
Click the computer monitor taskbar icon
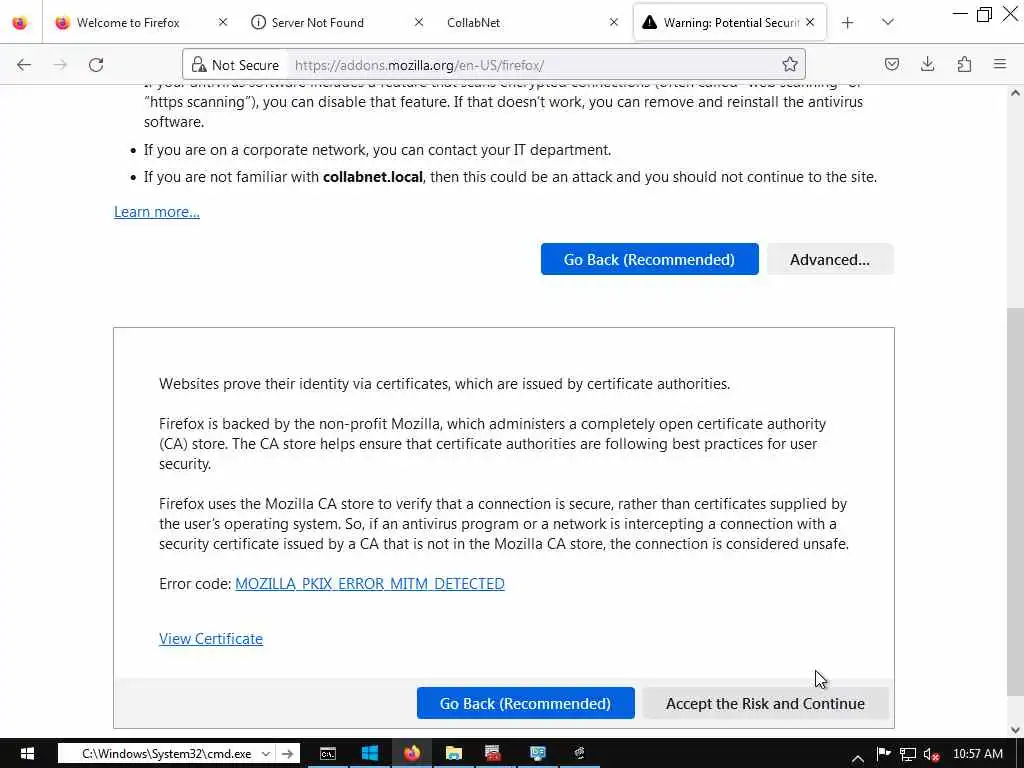pyautogui.click(x=537, y=754)
